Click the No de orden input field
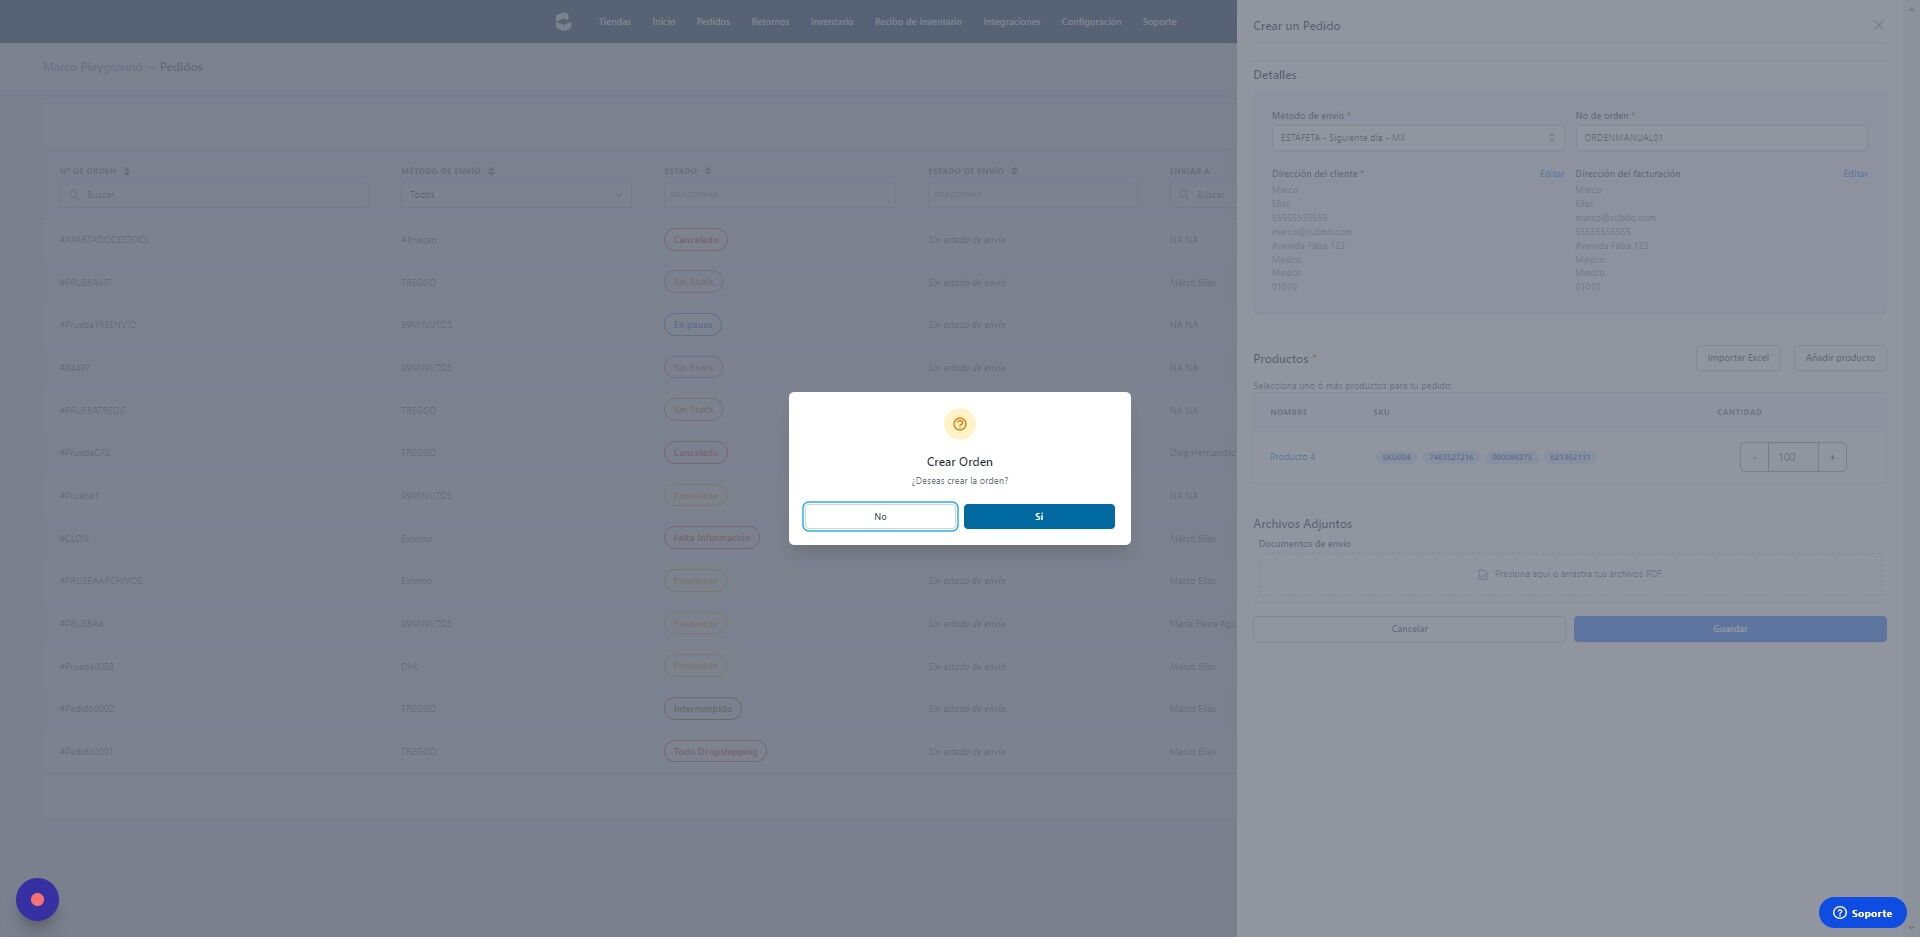 point(1720,137)
